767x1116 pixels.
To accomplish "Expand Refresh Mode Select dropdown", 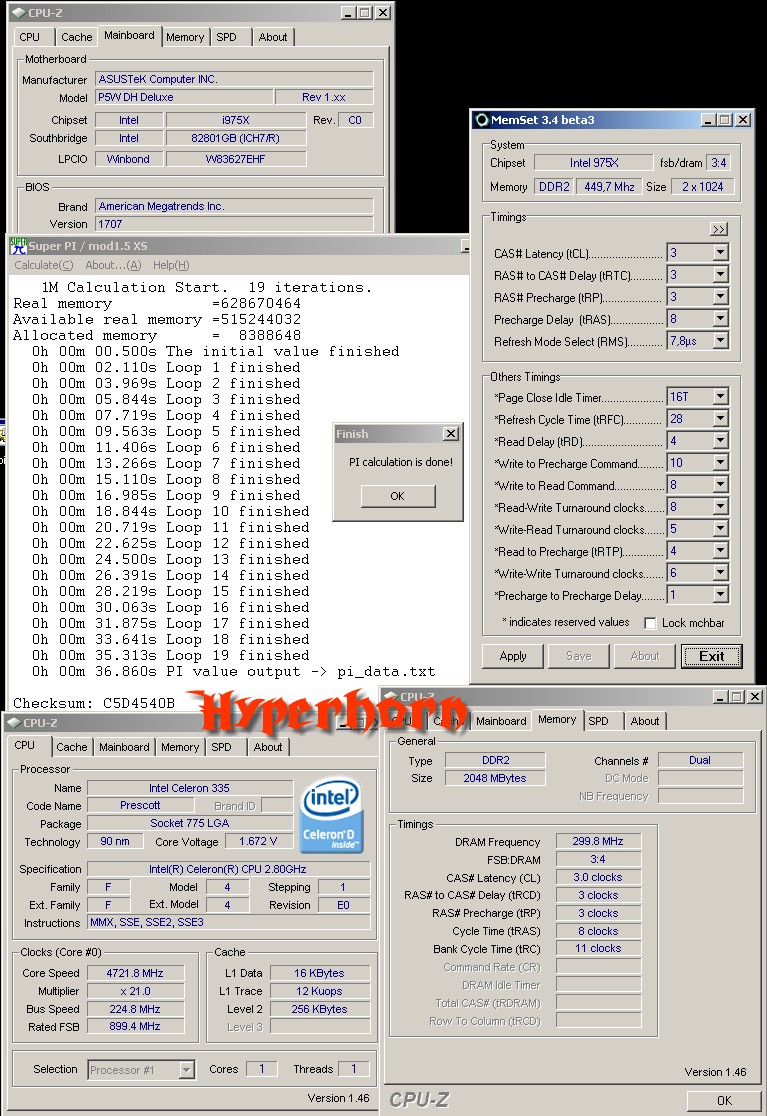I will pos(721,341).
